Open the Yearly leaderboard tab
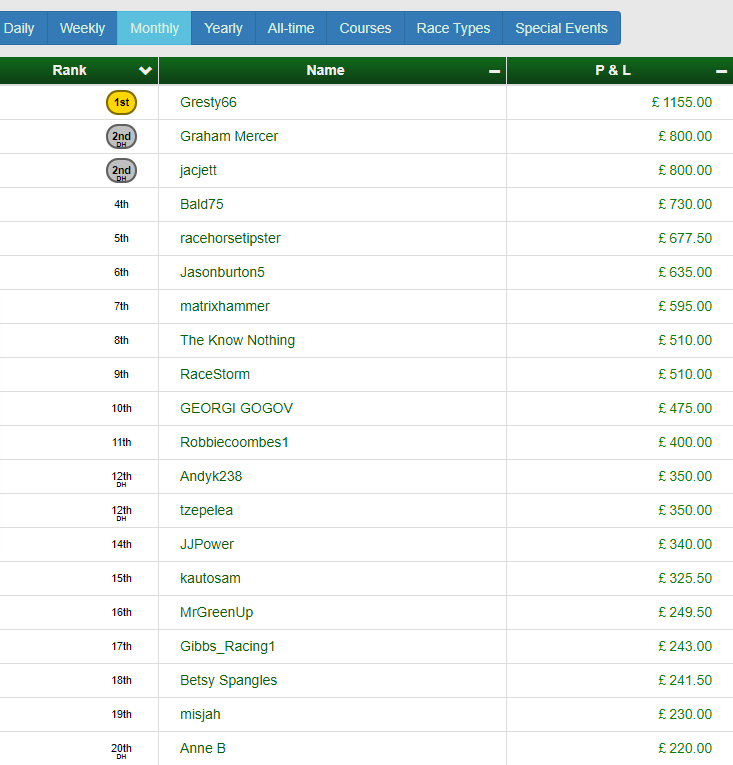The image size is (733, 765). (x=223, y=28)
